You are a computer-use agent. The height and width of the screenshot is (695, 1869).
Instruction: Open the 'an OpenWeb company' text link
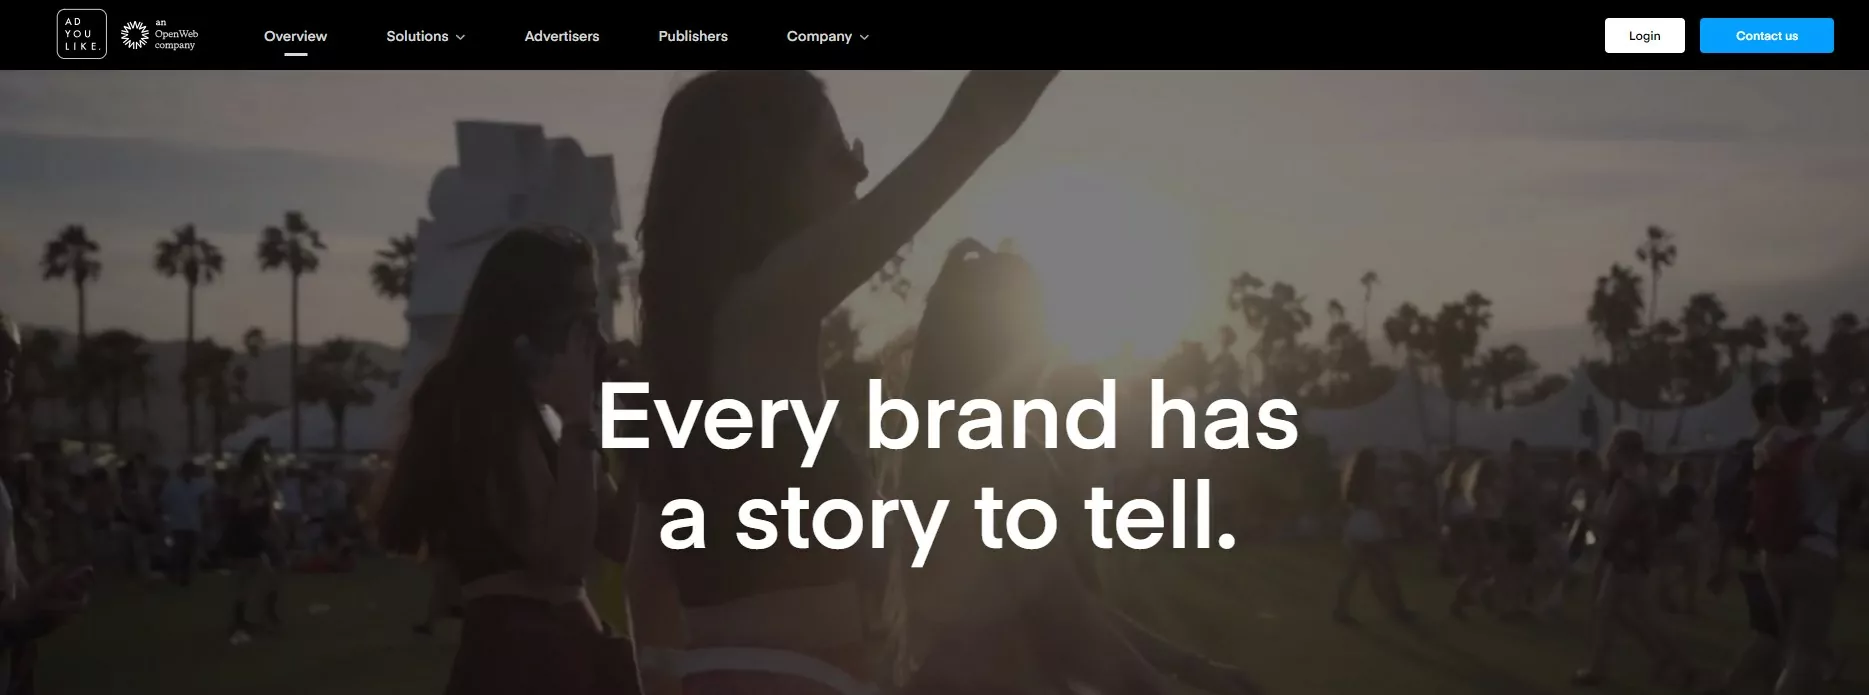(x=176, y=34)
